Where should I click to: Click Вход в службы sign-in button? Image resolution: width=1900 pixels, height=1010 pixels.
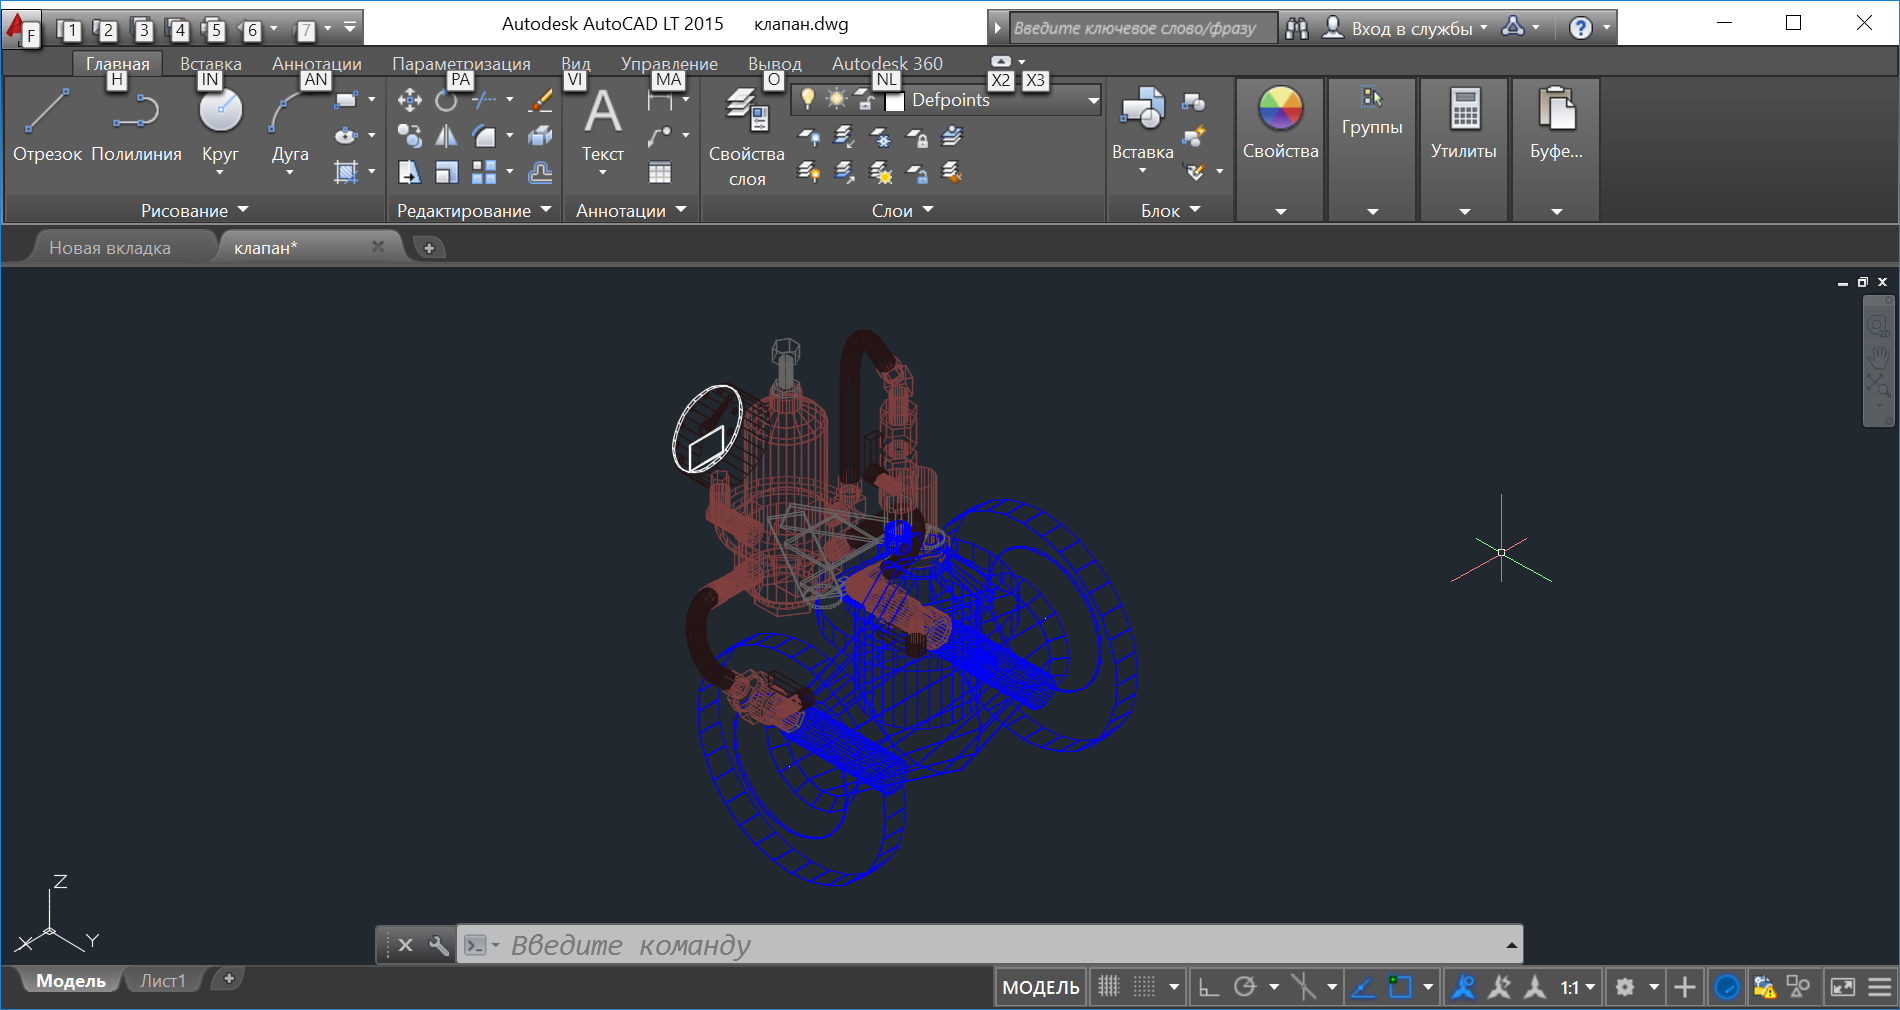pyautogui.click(x=1411, y=28)
